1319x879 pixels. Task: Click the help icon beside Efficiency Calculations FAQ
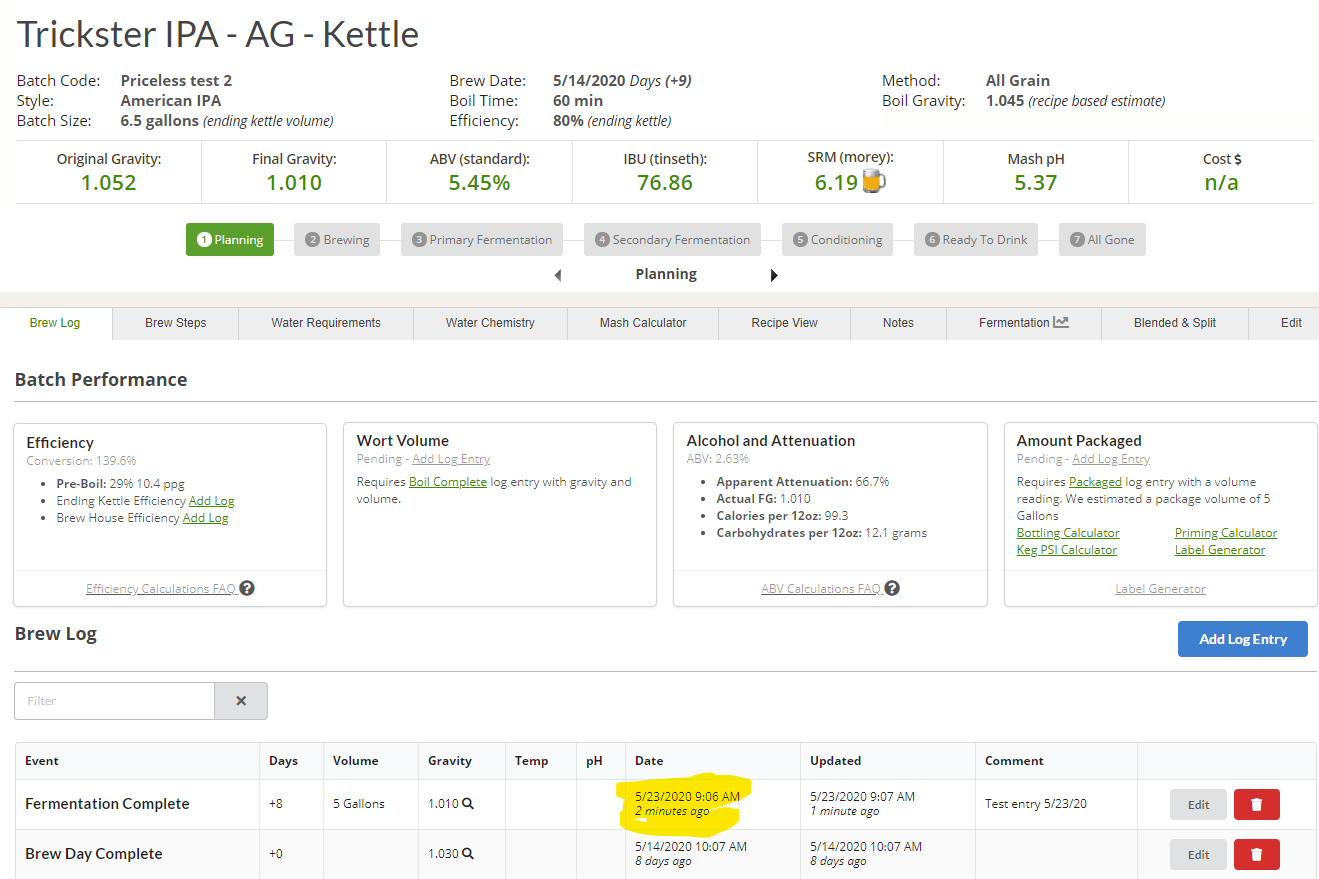(247, 588)
